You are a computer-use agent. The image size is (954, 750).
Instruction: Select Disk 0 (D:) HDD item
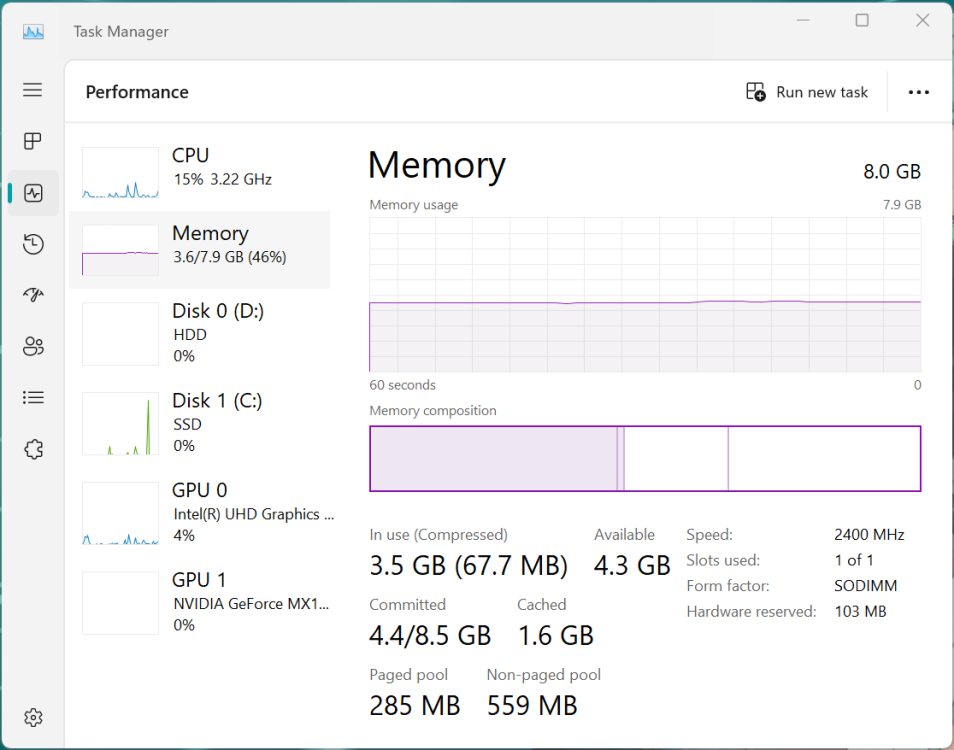(200, 333)
